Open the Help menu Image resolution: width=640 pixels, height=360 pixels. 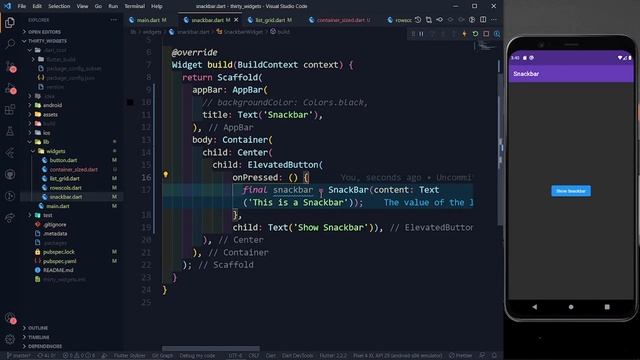coord(157,6)
